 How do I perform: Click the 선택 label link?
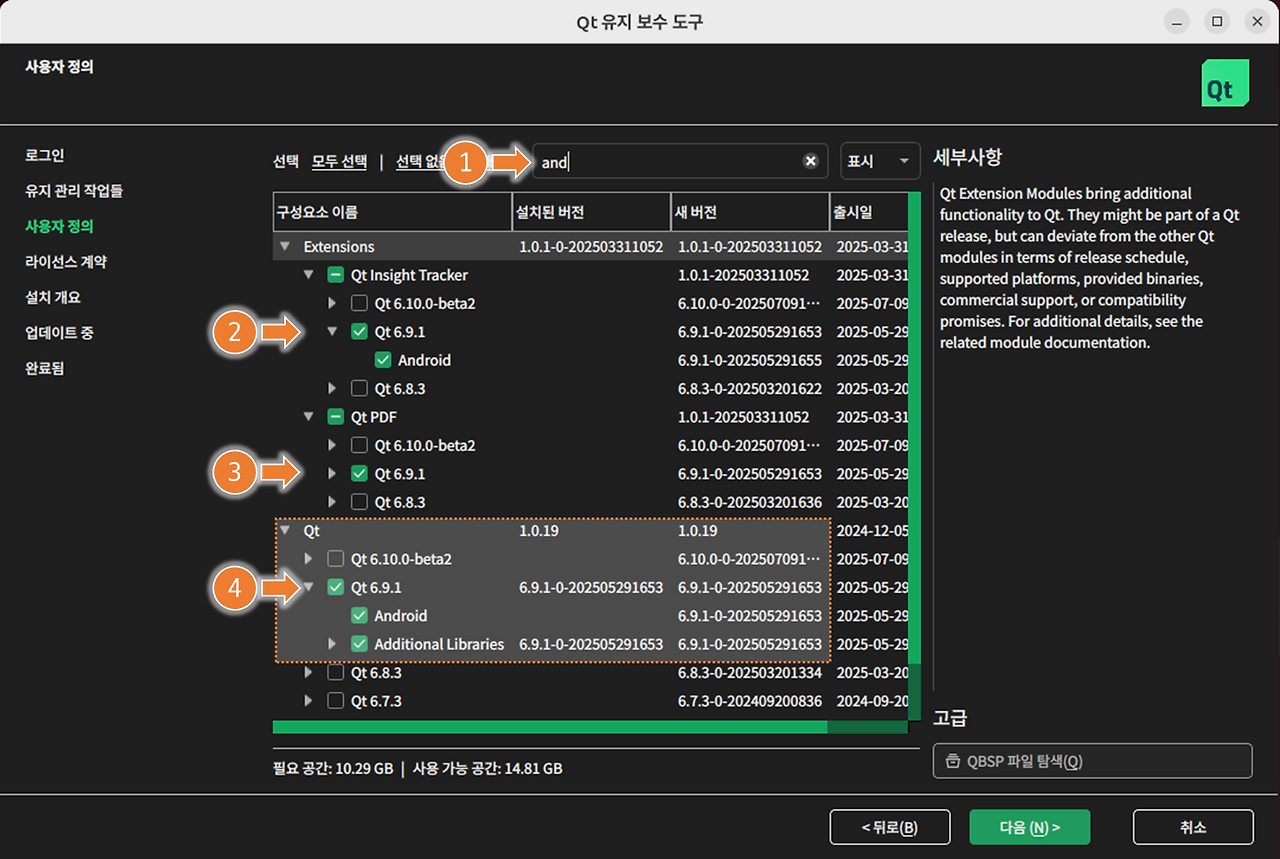point(286,161)
